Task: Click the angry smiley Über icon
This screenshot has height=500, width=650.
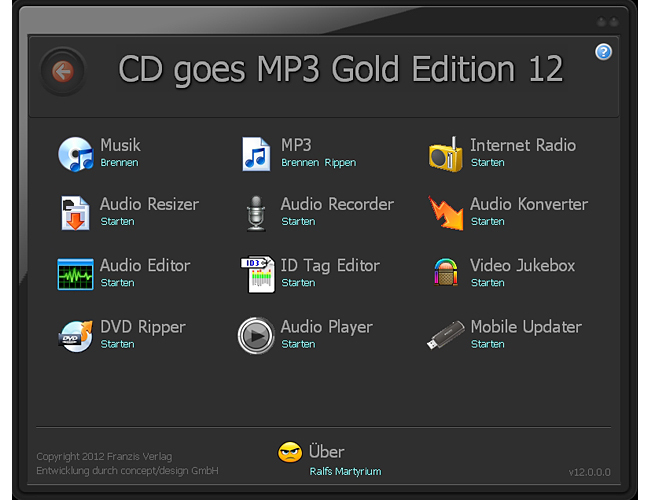Action: click(x=290, y=452)
